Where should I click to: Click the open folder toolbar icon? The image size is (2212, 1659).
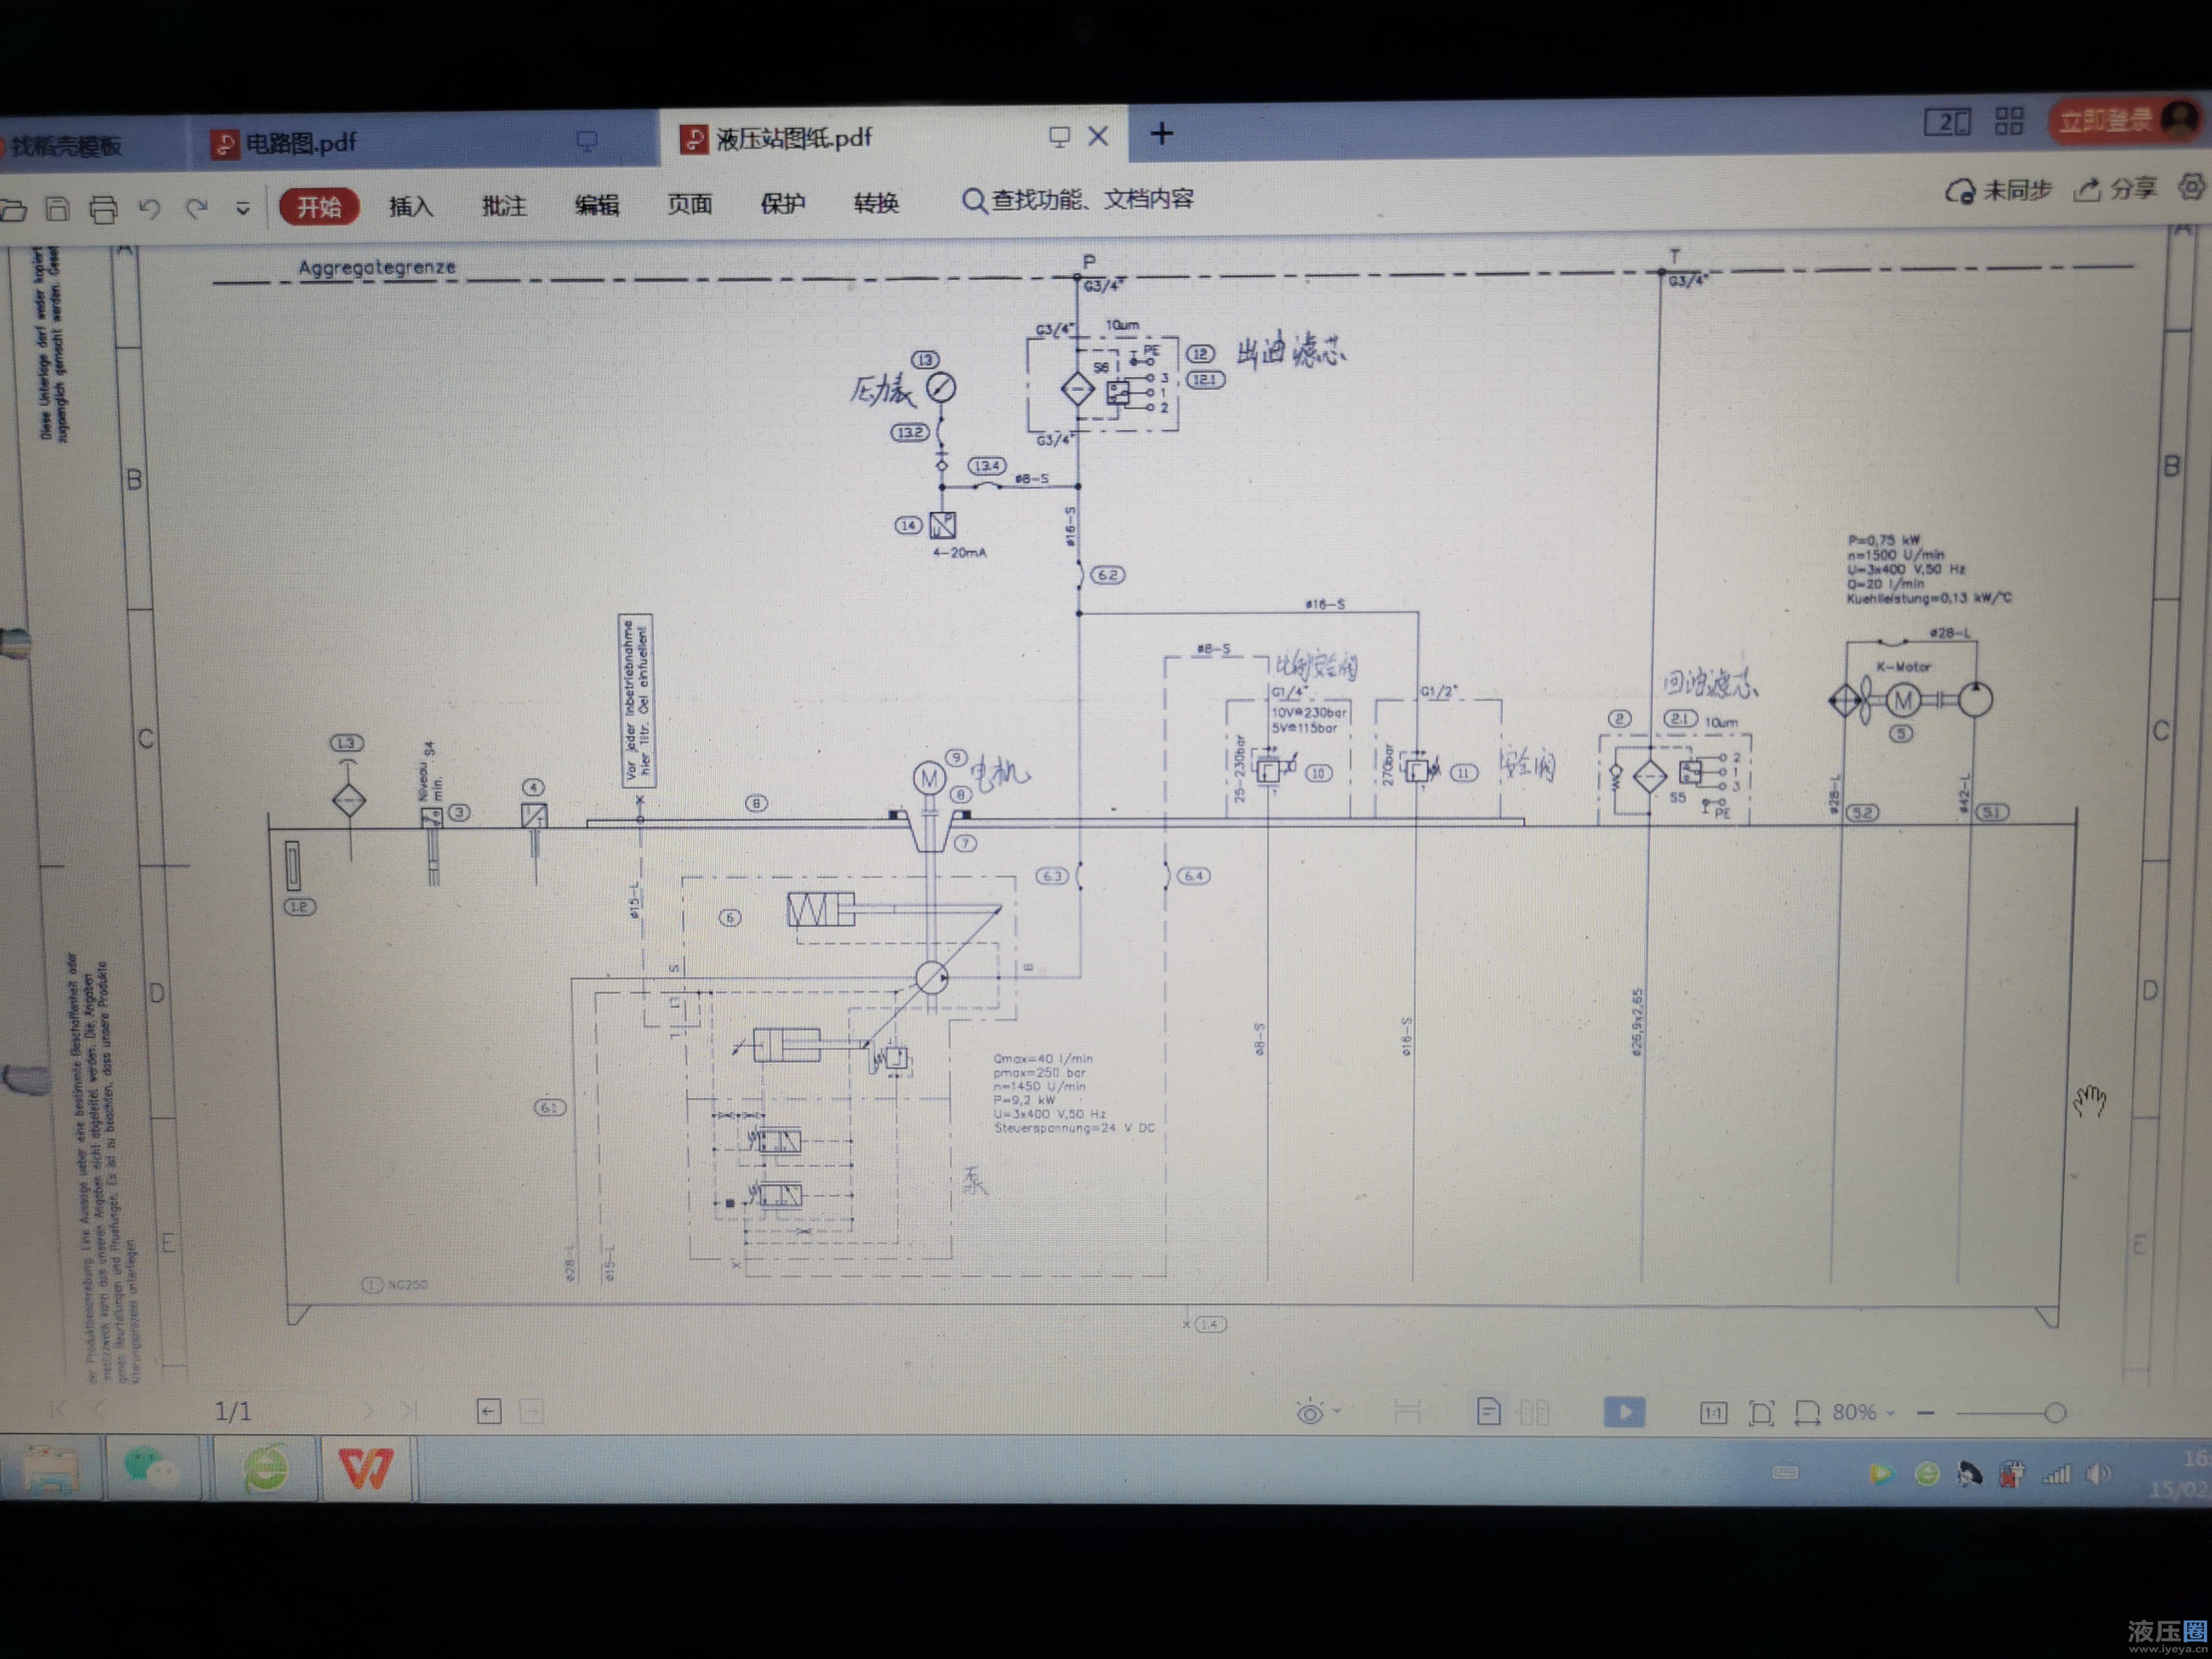tap(13, 210)
